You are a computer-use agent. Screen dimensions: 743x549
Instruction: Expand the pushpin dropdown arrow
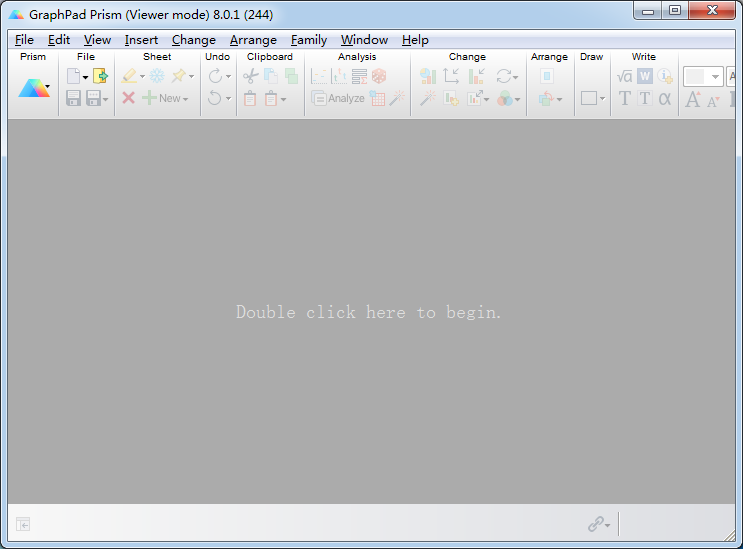pyautogui.click(x=191, y=76)
